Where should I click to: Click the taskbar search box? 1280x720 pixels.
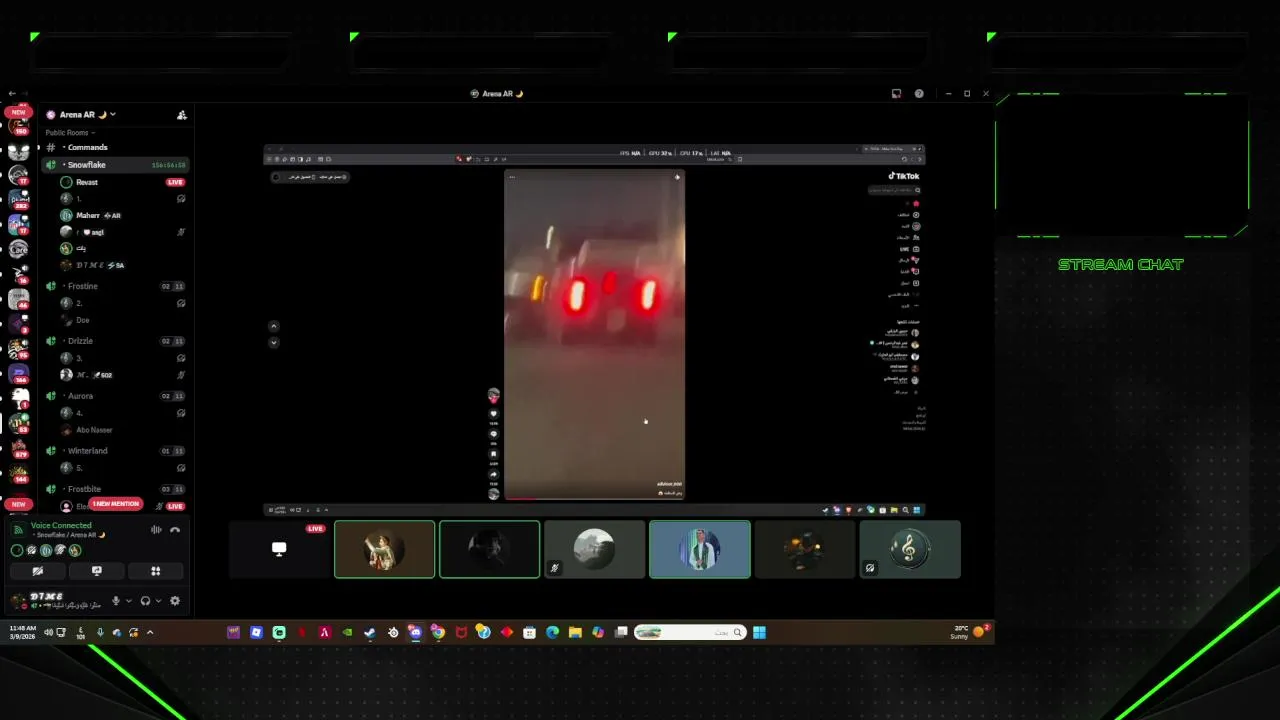690,632
